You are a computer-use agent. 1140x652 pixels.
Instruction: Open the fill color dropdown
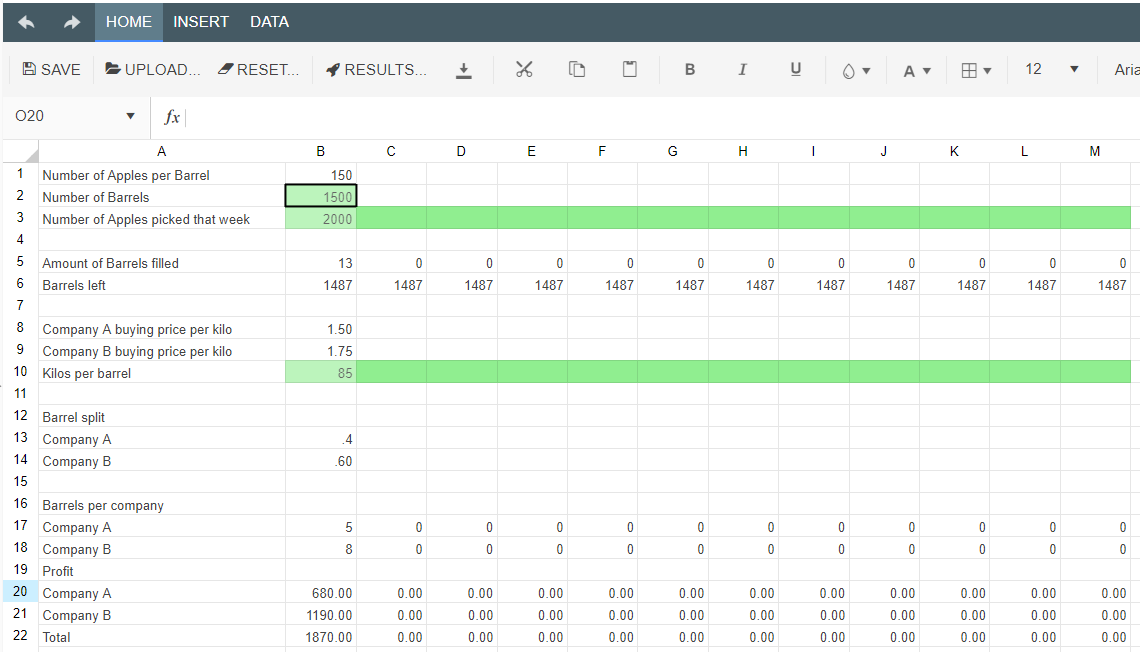click(x=856, y=71)
